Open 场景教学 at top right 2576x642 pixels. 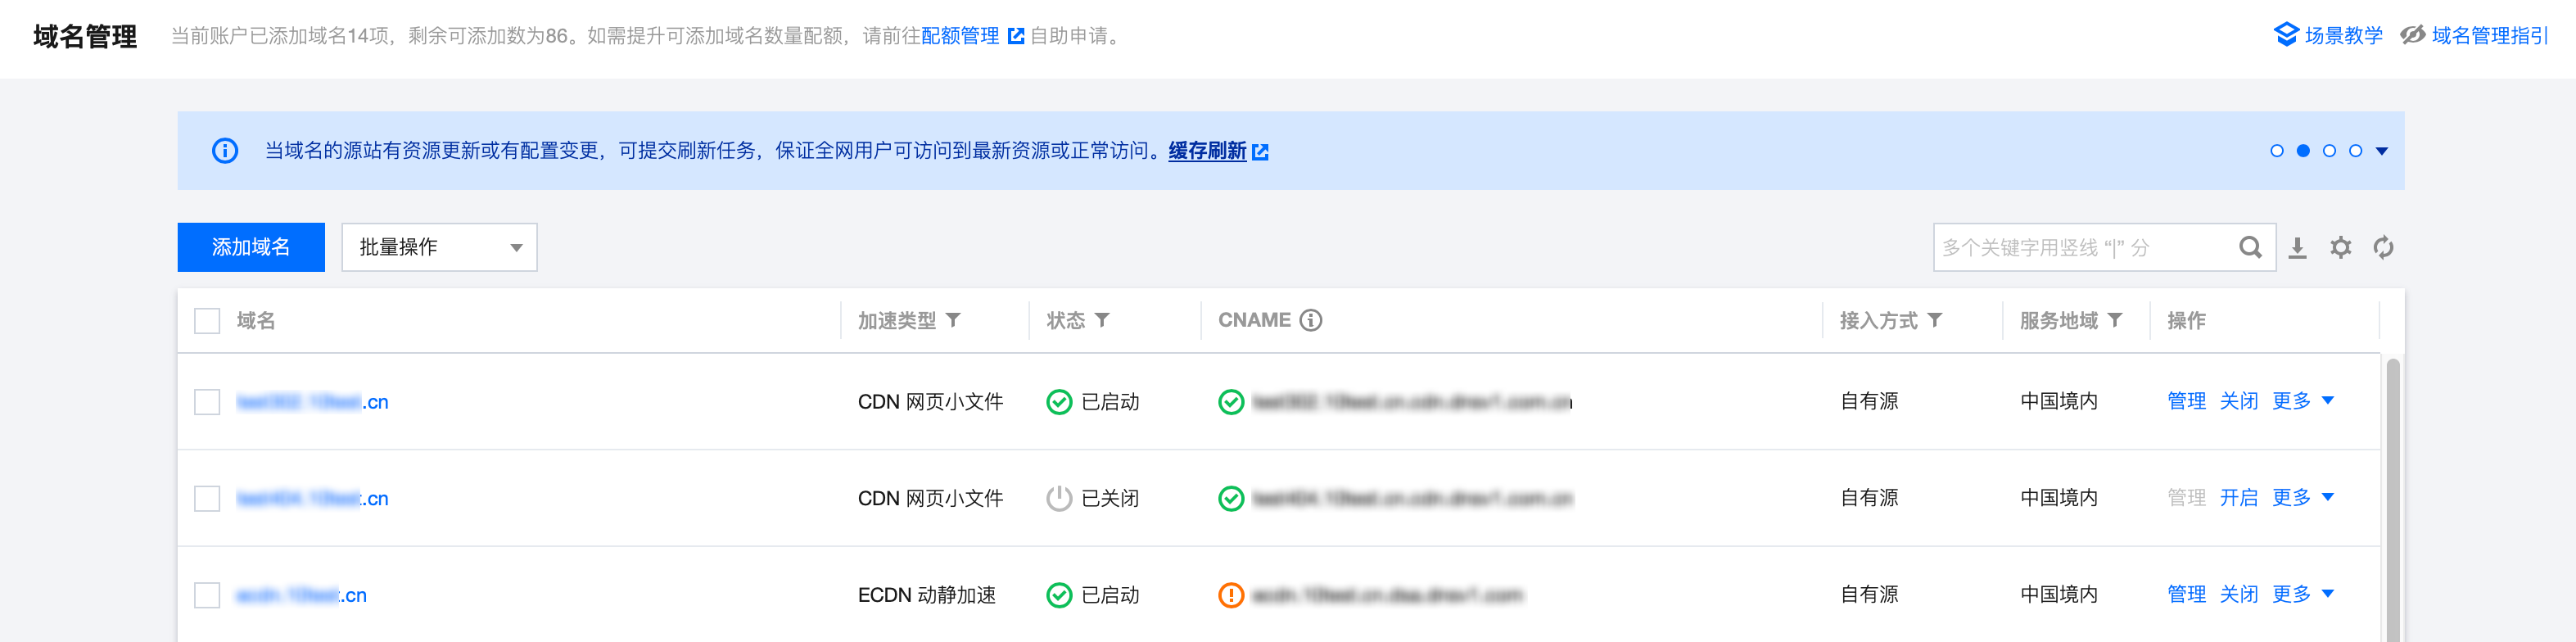point(2328,35)
